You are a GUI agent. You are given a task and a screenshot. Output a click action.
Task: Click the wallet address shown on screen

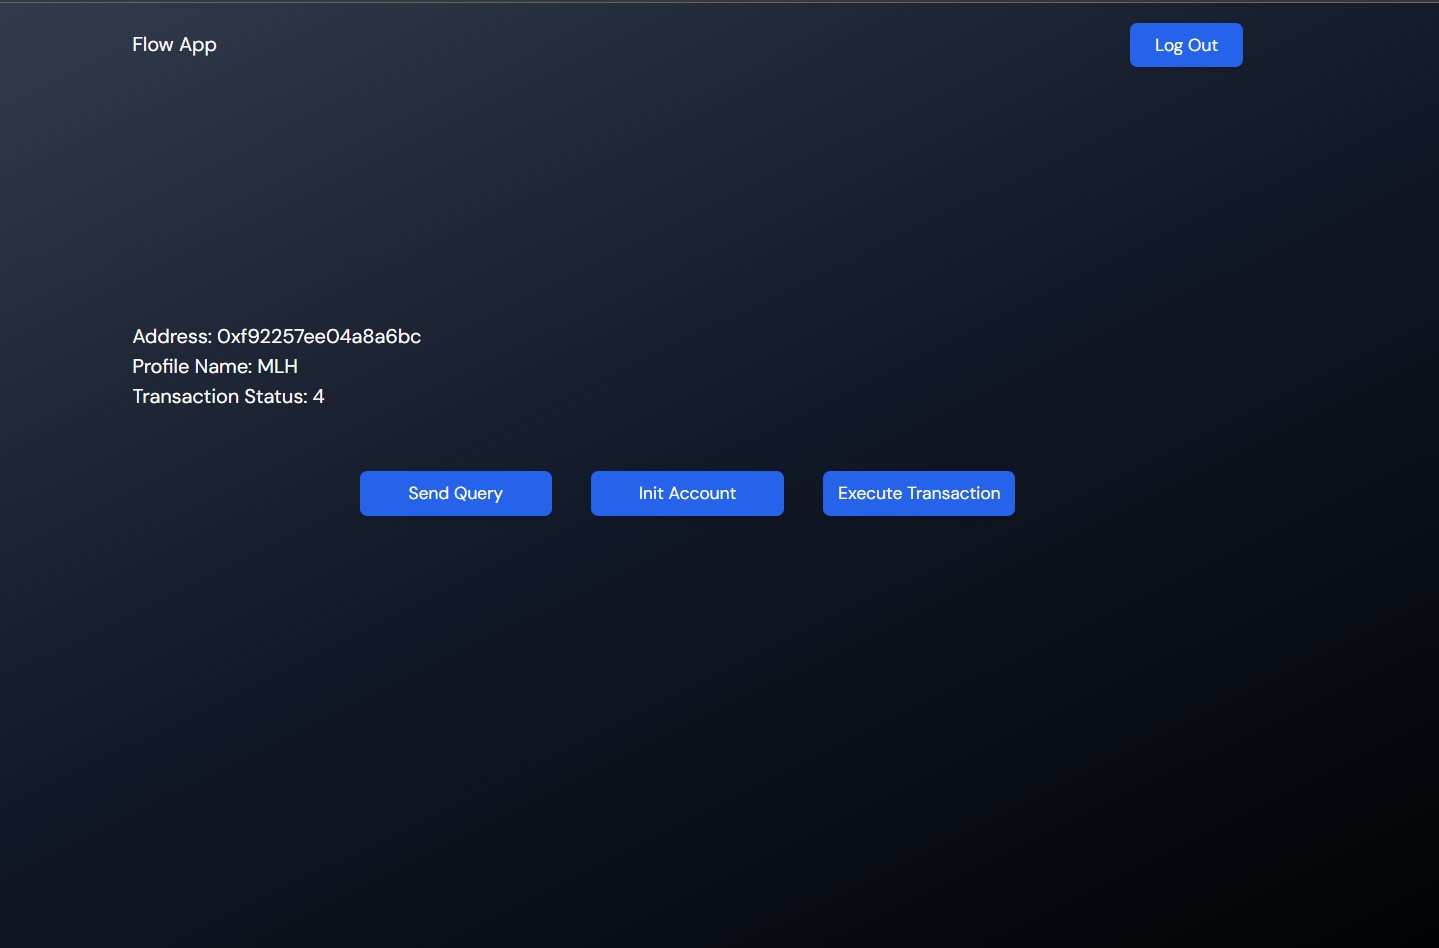(318, 337)
